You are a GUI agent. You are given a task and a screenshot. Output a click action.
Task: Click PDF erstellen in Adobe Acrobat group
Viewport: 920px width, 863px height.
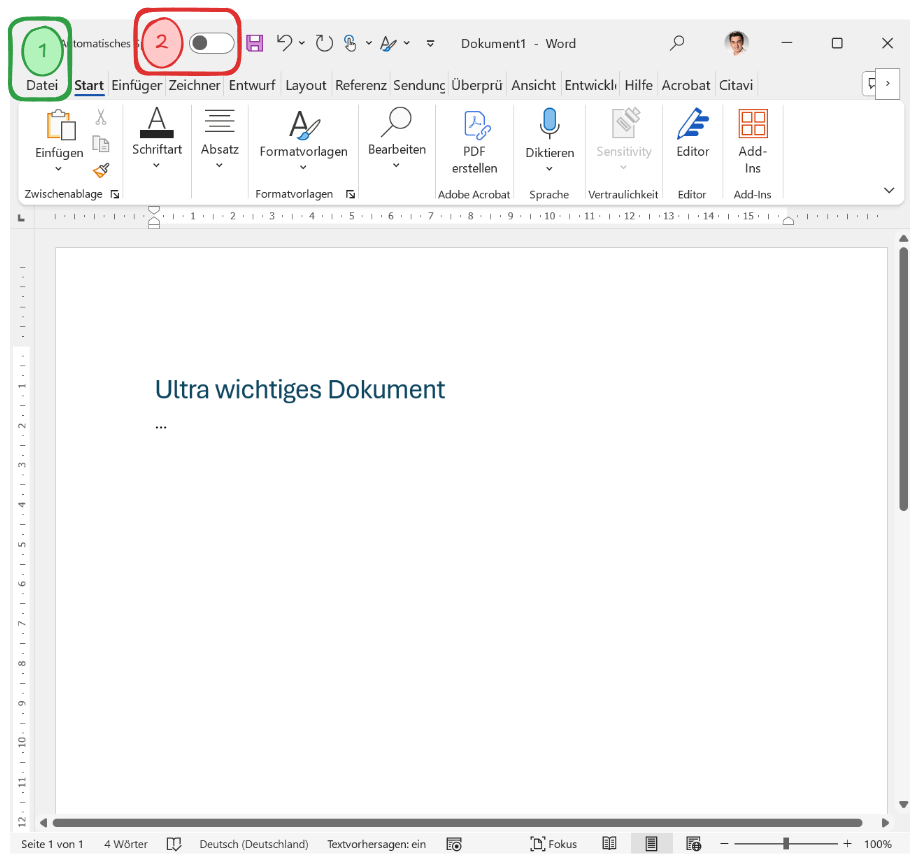474,141
